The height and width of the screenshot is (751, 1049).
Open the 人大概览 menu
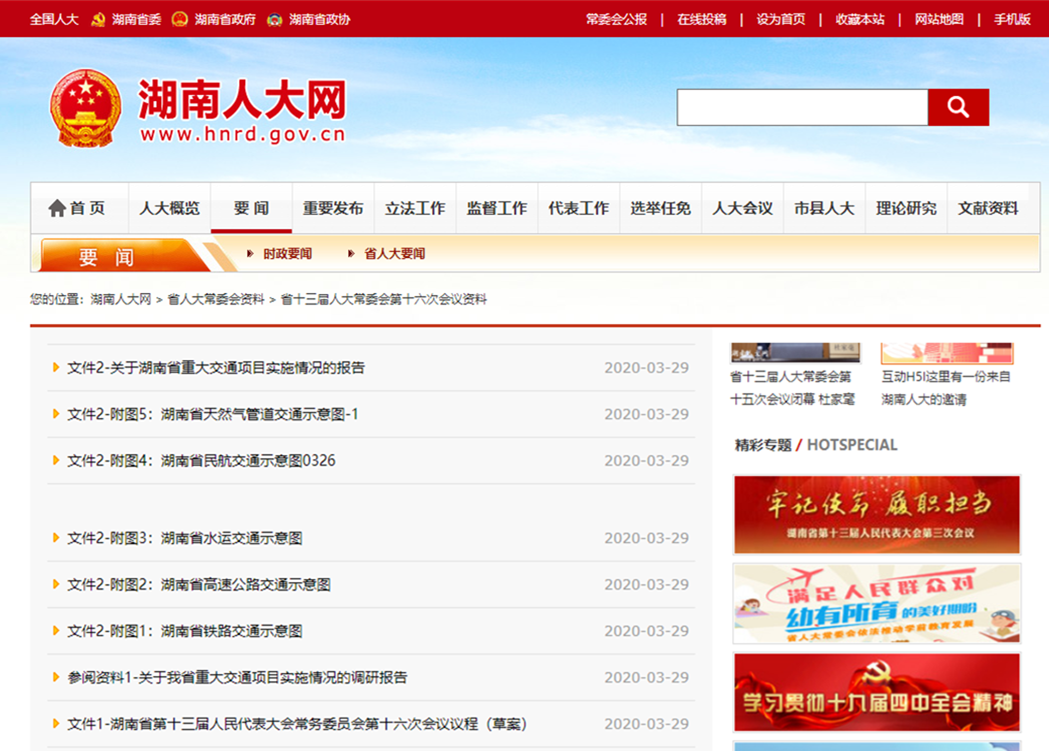[169, 209]
